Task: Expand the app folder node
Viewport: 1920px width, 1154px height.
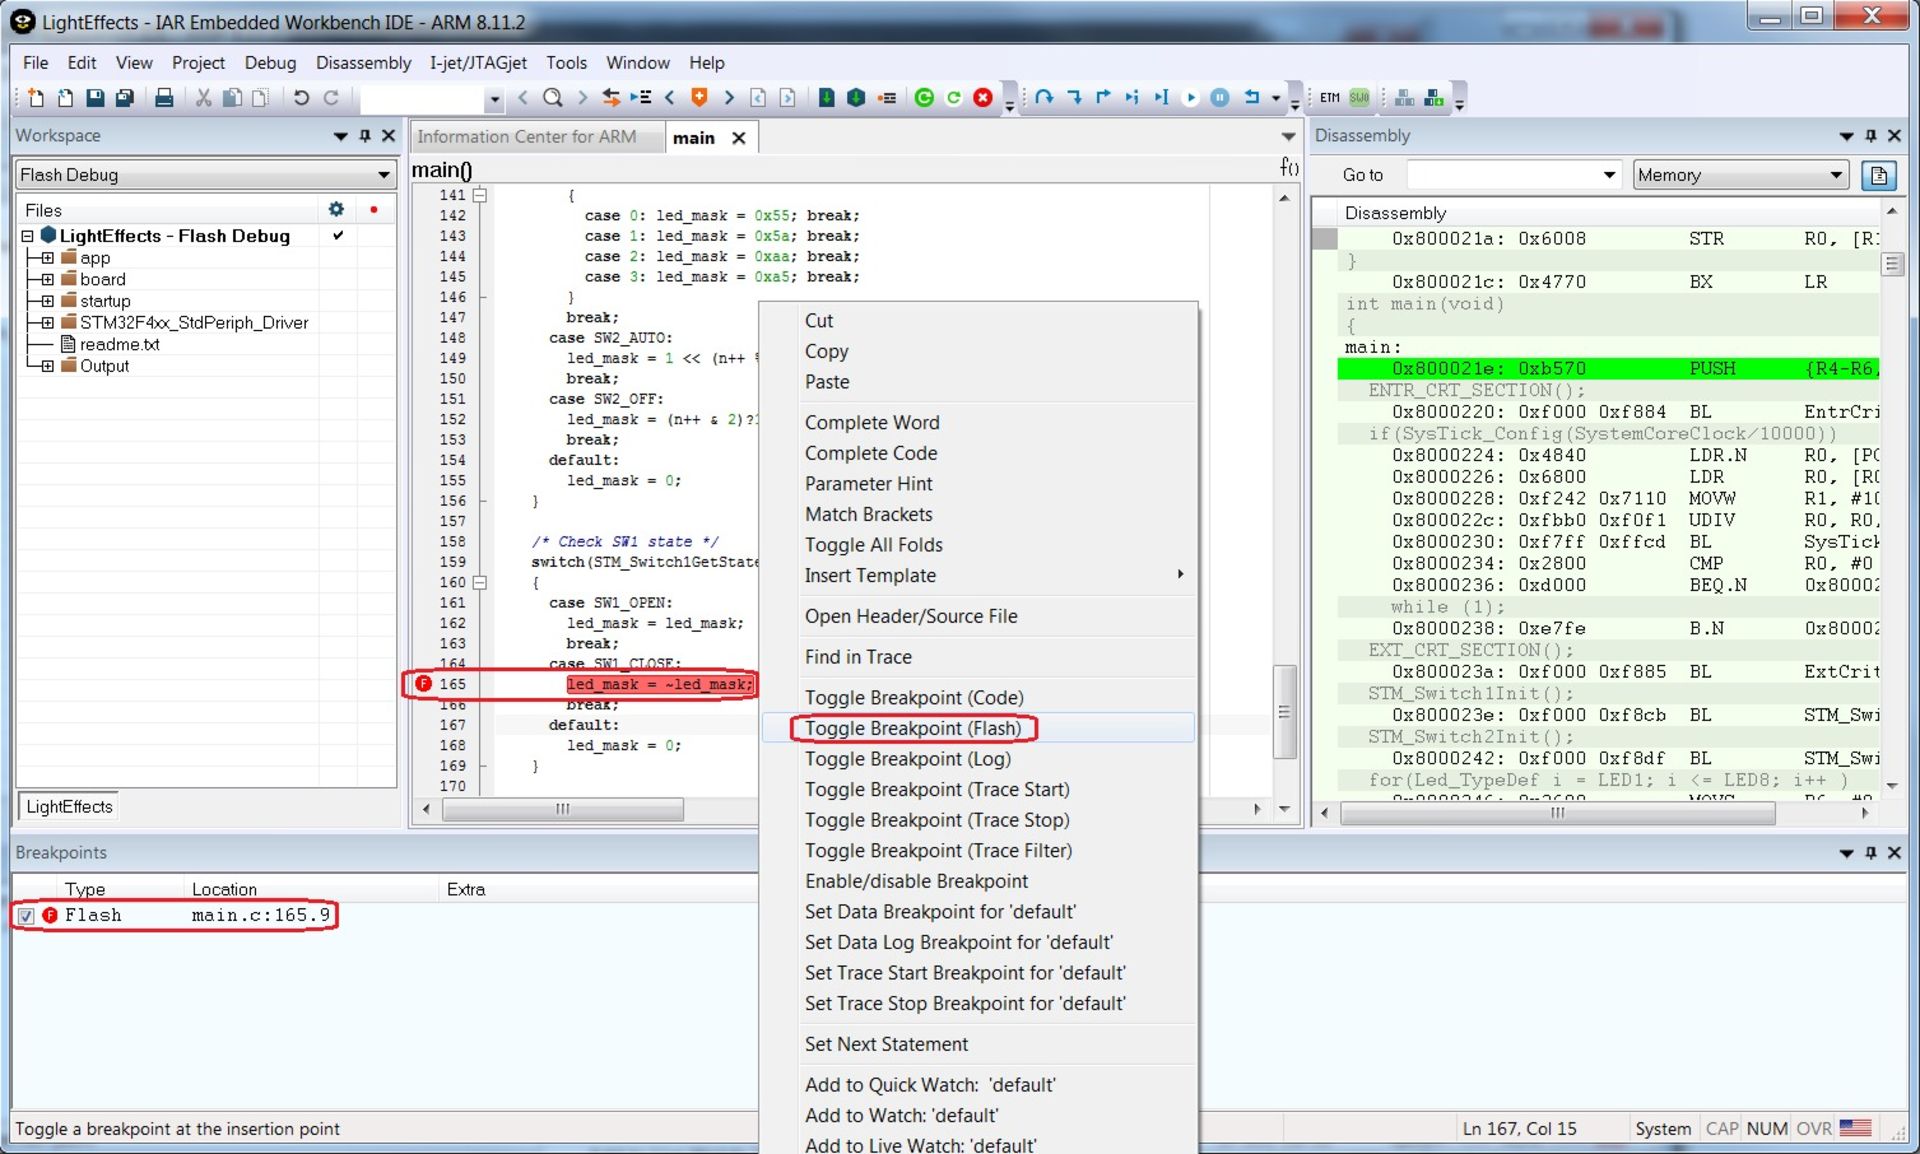Action: [47, 258]
